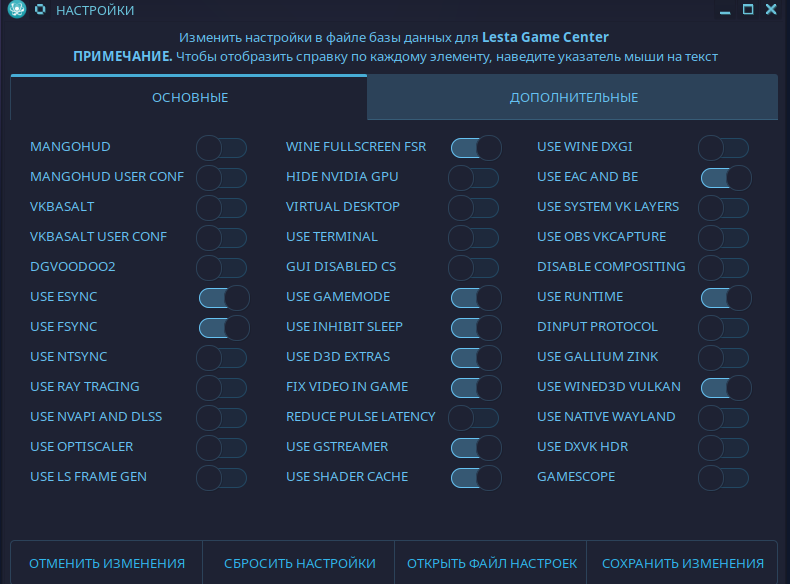790x584 pixels.
Task: Switch to the ДОПОЛНИТЕЛЬНЫЕ tab
Action: click(x=573, y=98)
